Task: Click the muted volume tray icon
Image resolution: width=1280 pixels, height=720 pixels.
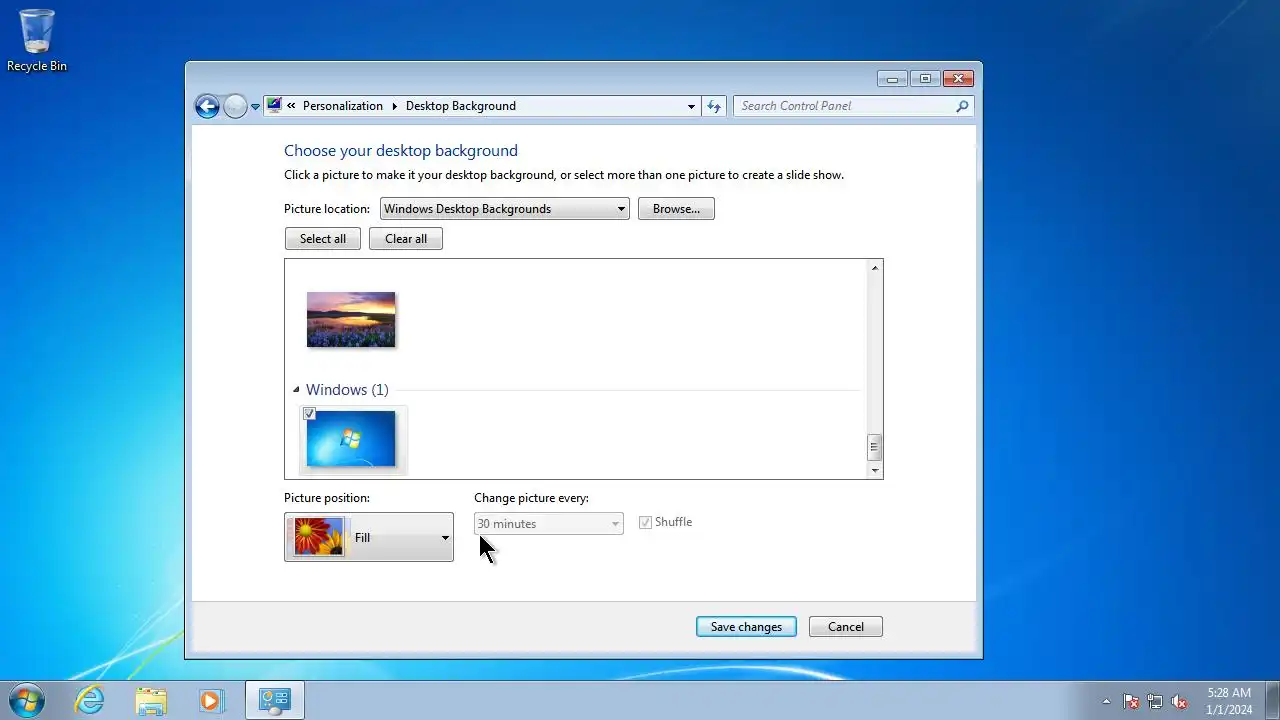Action: pos(1179,701)
